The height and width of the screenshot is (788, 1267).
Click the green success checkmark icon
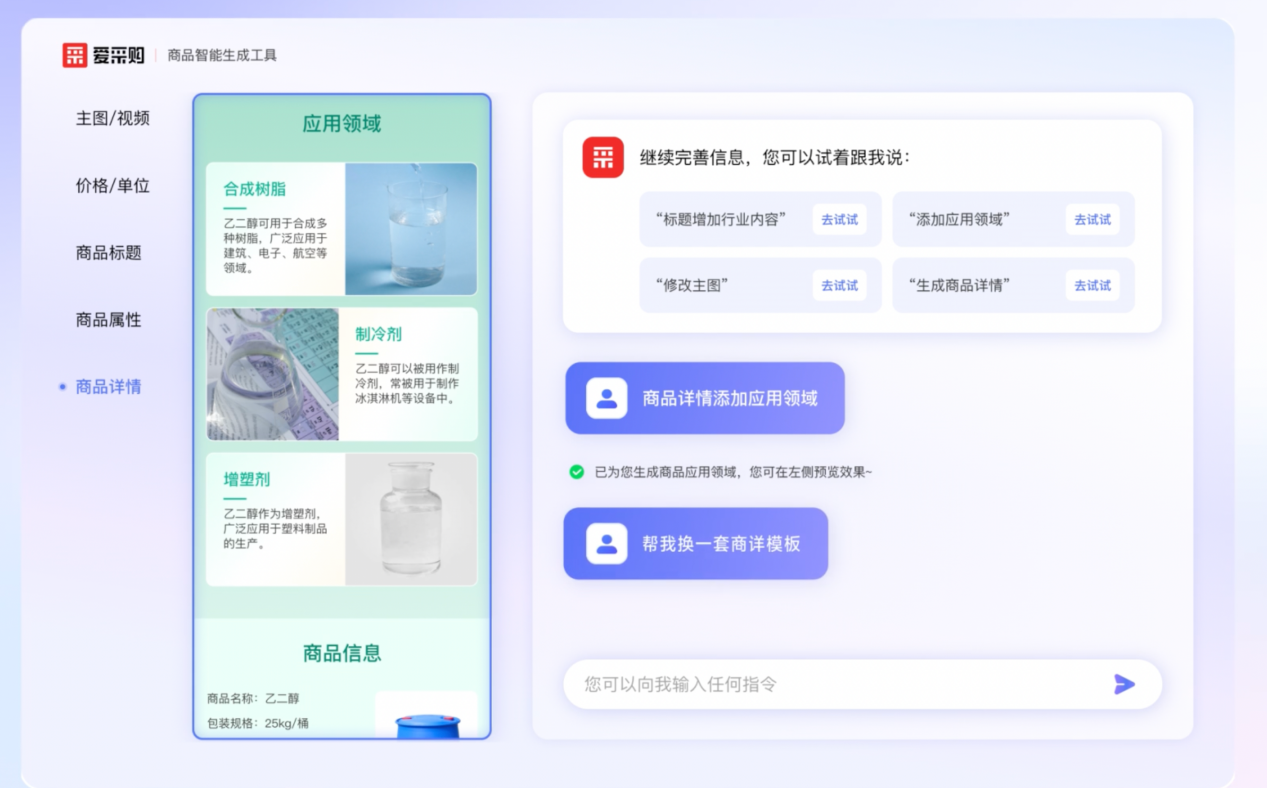pyautogui.click(x=577, y=472)
